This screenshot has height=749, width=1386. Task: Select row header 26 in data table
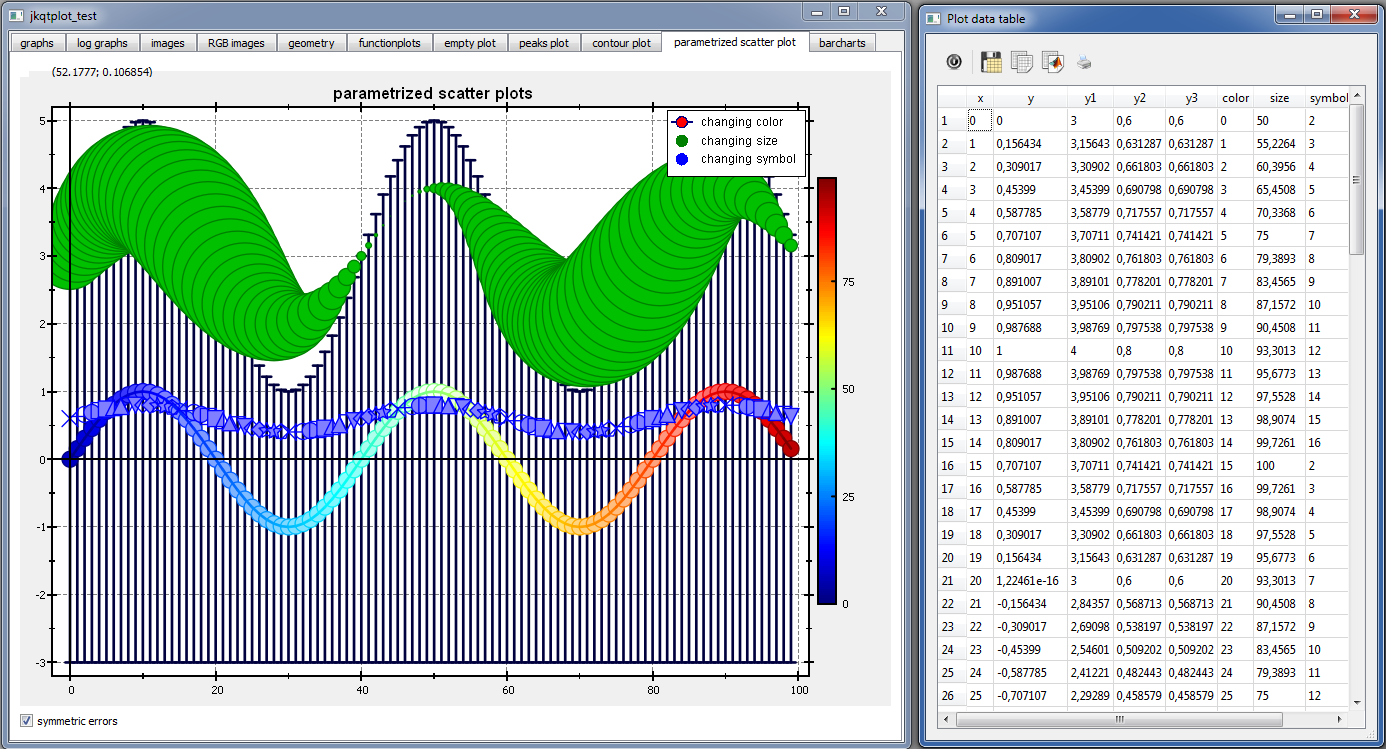[x=952, y=696]
